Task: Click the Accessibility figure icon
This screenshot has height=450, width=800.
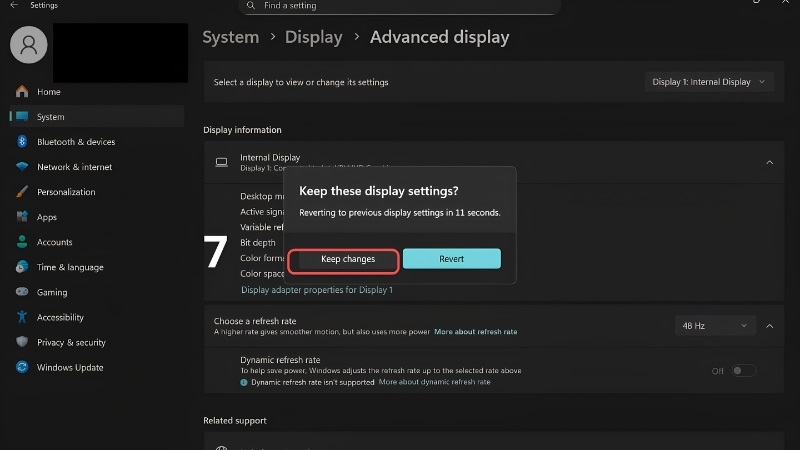Action: click(x=22, y=317)
